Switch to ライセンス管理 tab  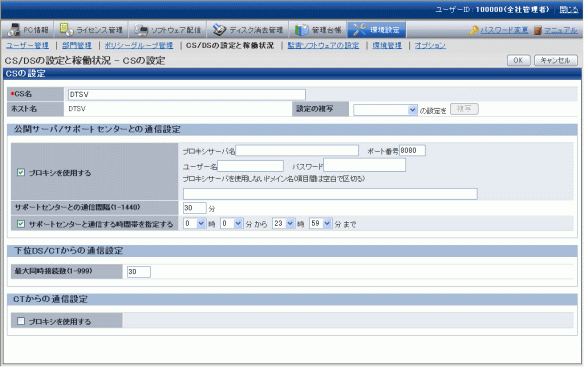tap(91, 29)
